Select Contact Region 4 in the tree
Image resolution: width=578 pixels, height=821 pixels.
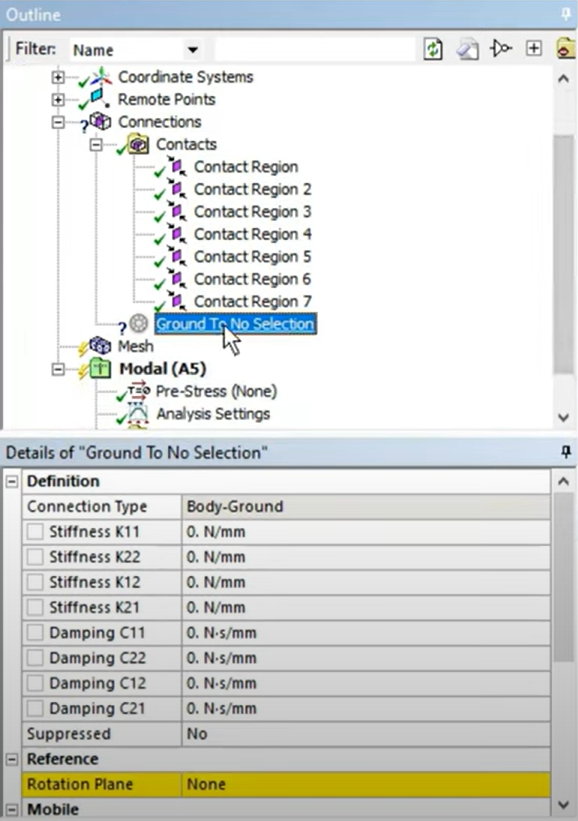click(x=252, y=234)
